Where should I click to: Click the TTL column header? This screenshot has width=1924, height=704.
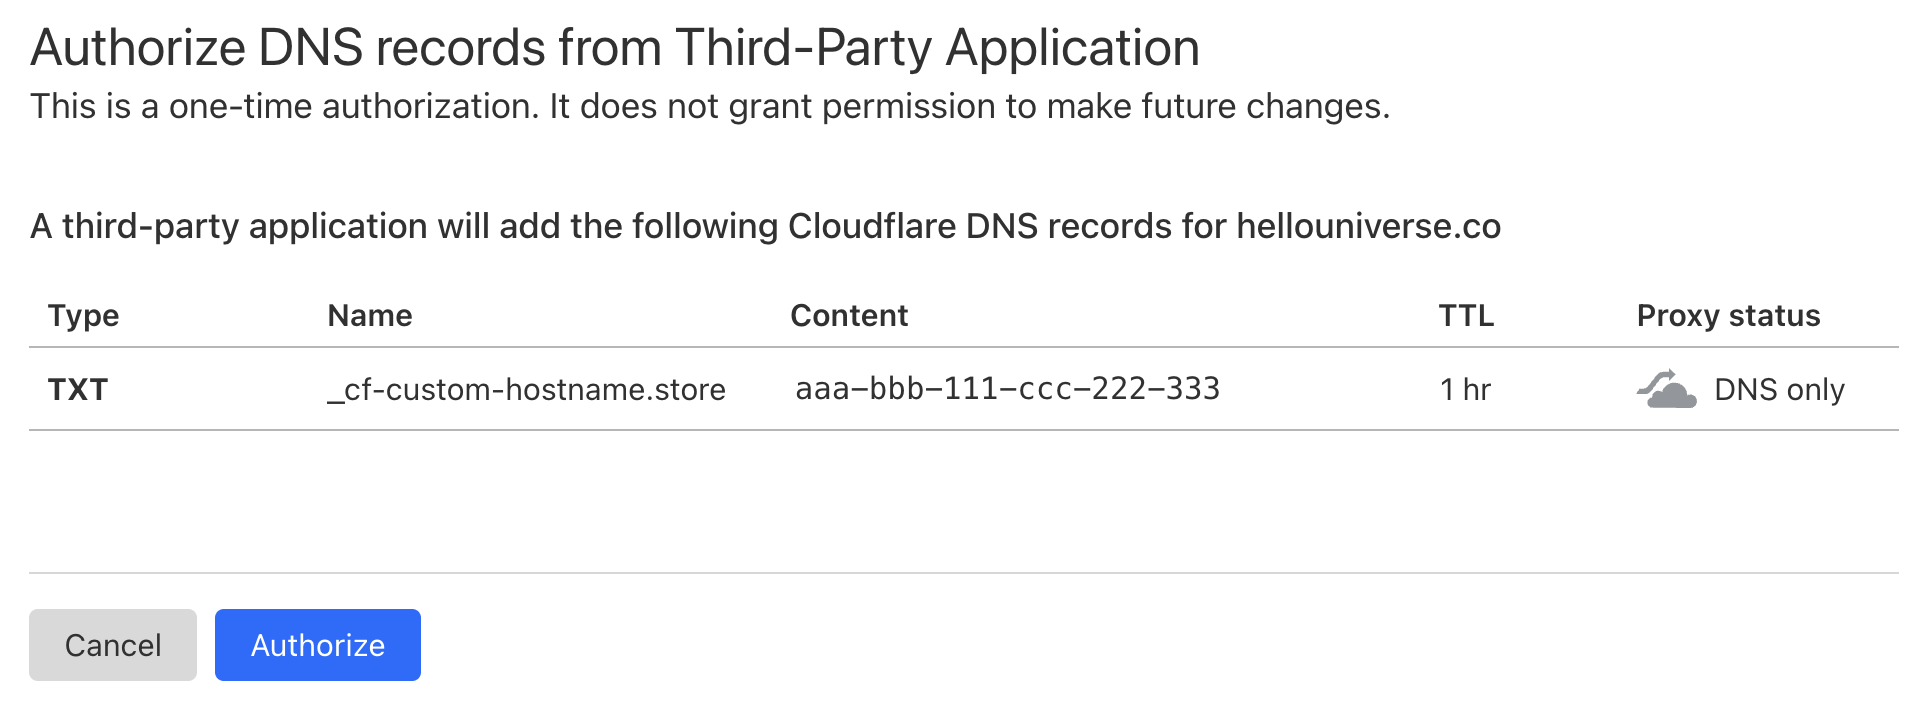tap(1466, 316)
